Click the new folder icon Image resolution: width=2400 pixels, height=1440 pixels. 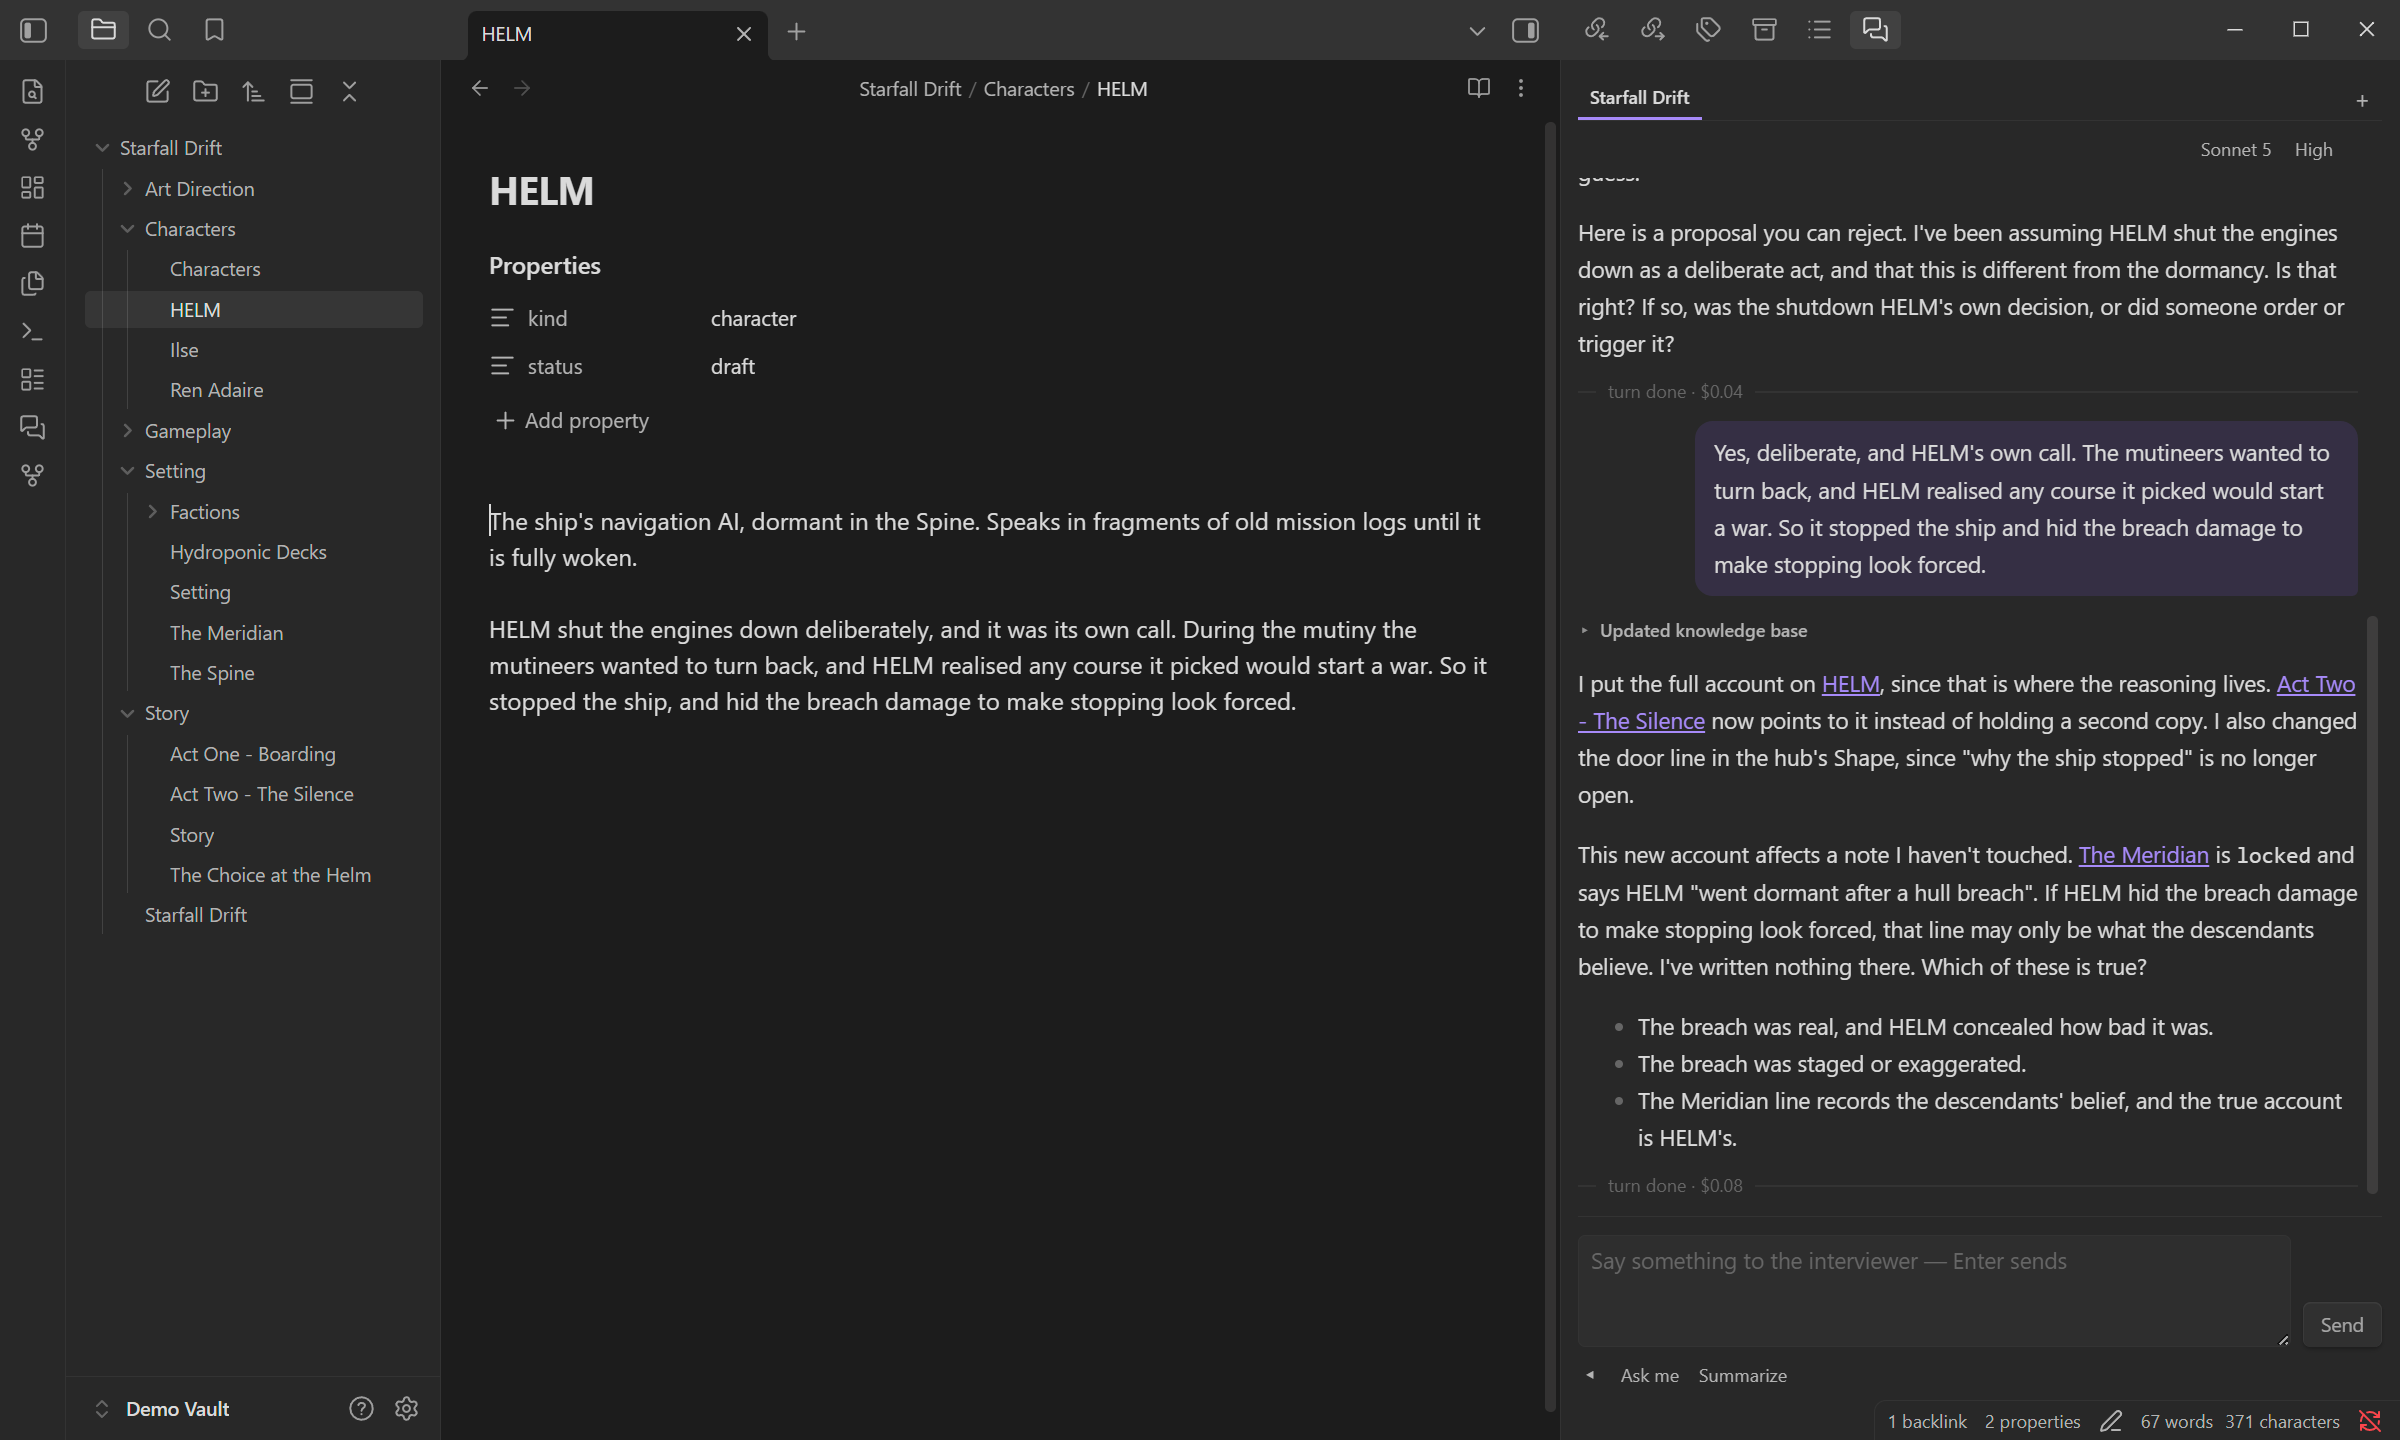[205, 91]
